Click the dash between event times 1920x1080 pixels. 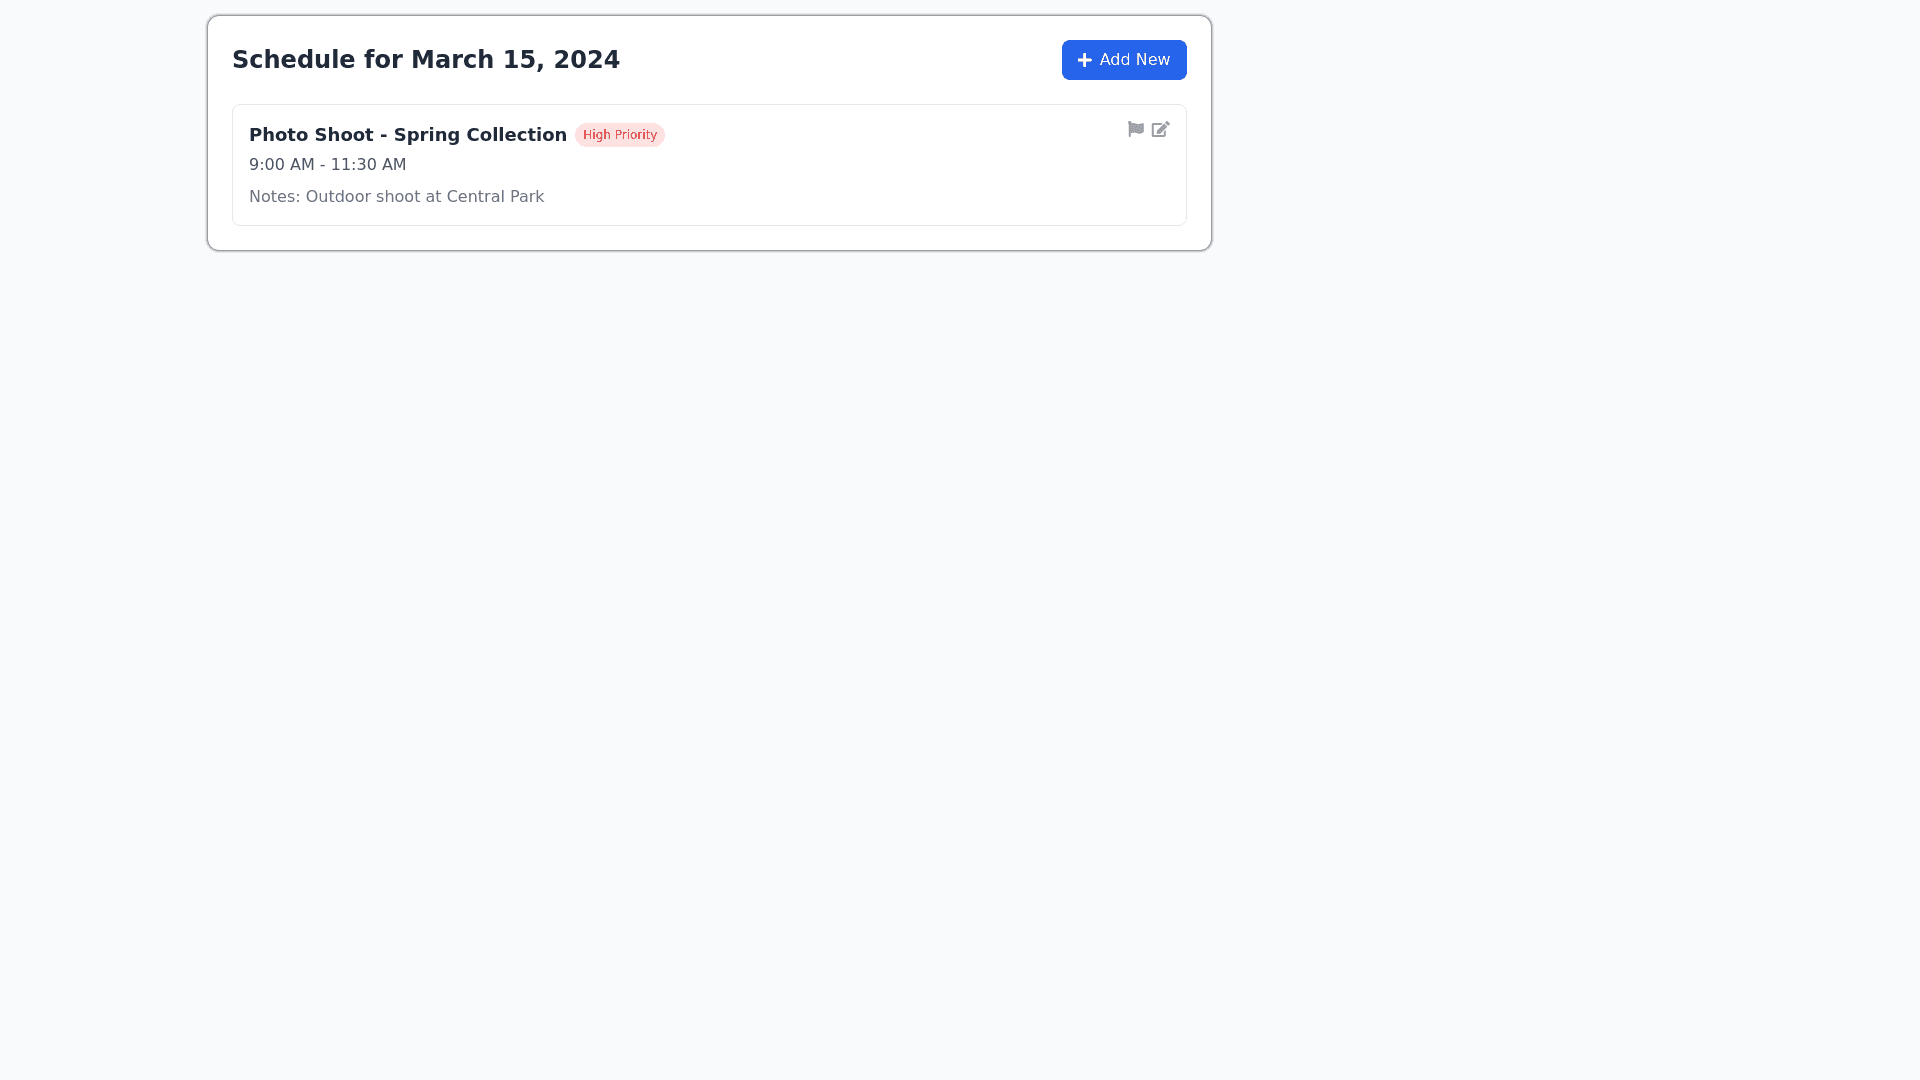(x=322, y=165)
